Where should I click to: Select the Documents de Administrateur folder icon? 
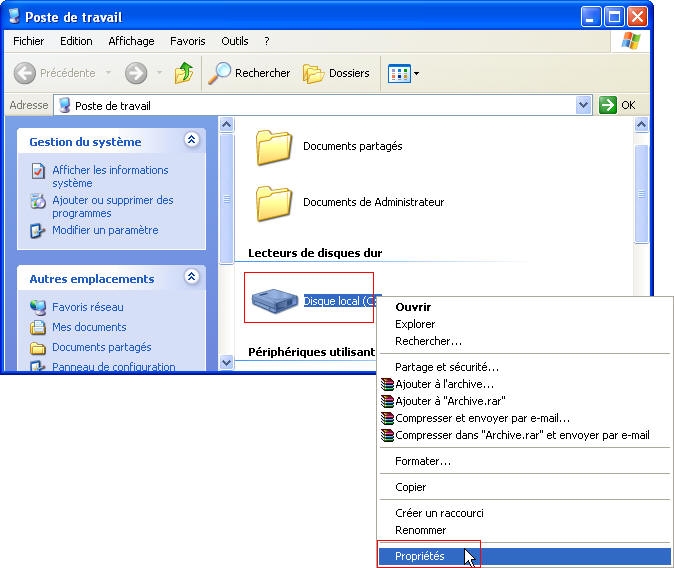coord(274,203)
